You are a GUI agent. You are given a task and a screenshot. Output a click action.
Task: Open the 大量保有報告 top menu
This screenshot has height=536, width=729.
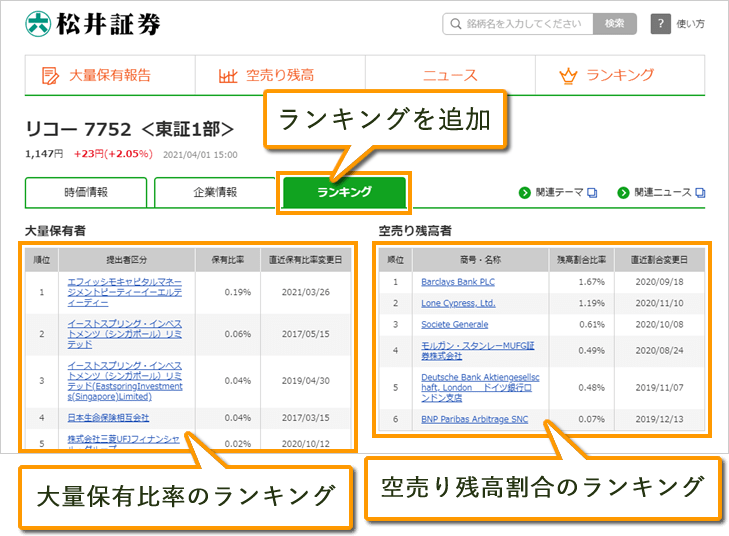point(110,75)
